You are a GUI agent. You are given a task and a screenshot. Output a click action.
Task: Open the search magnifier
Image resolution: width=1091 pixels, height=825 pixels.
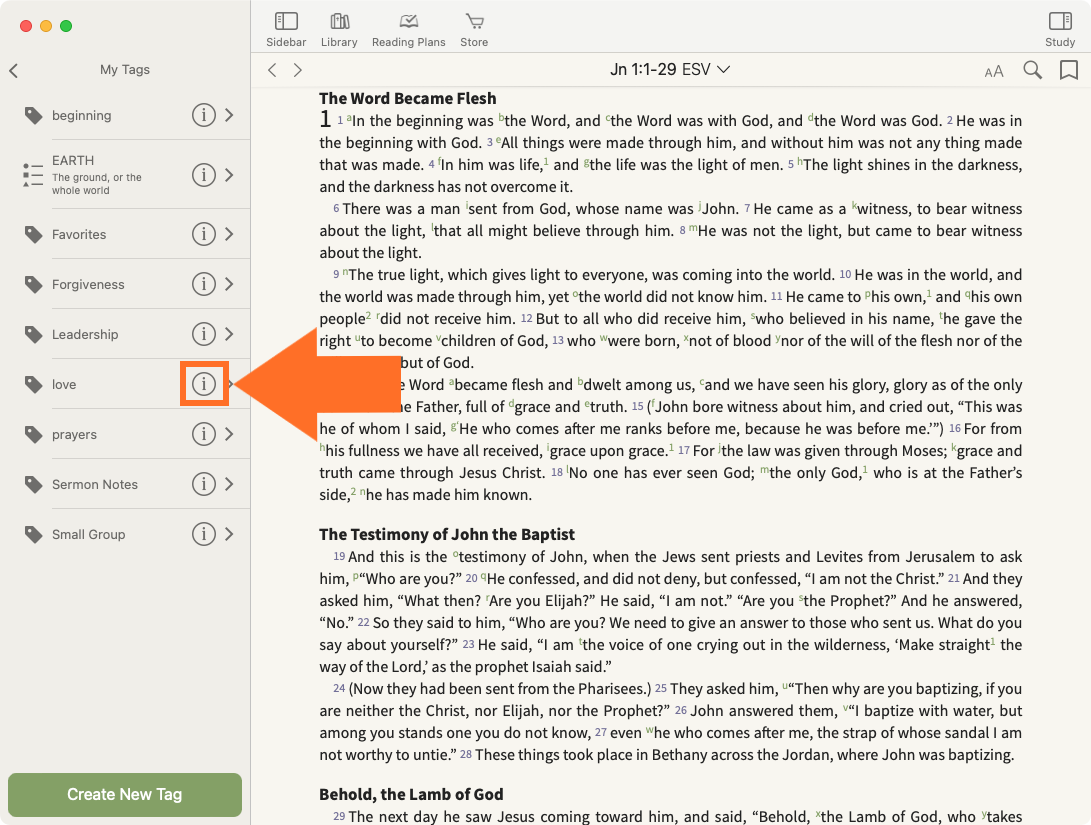1033,70
